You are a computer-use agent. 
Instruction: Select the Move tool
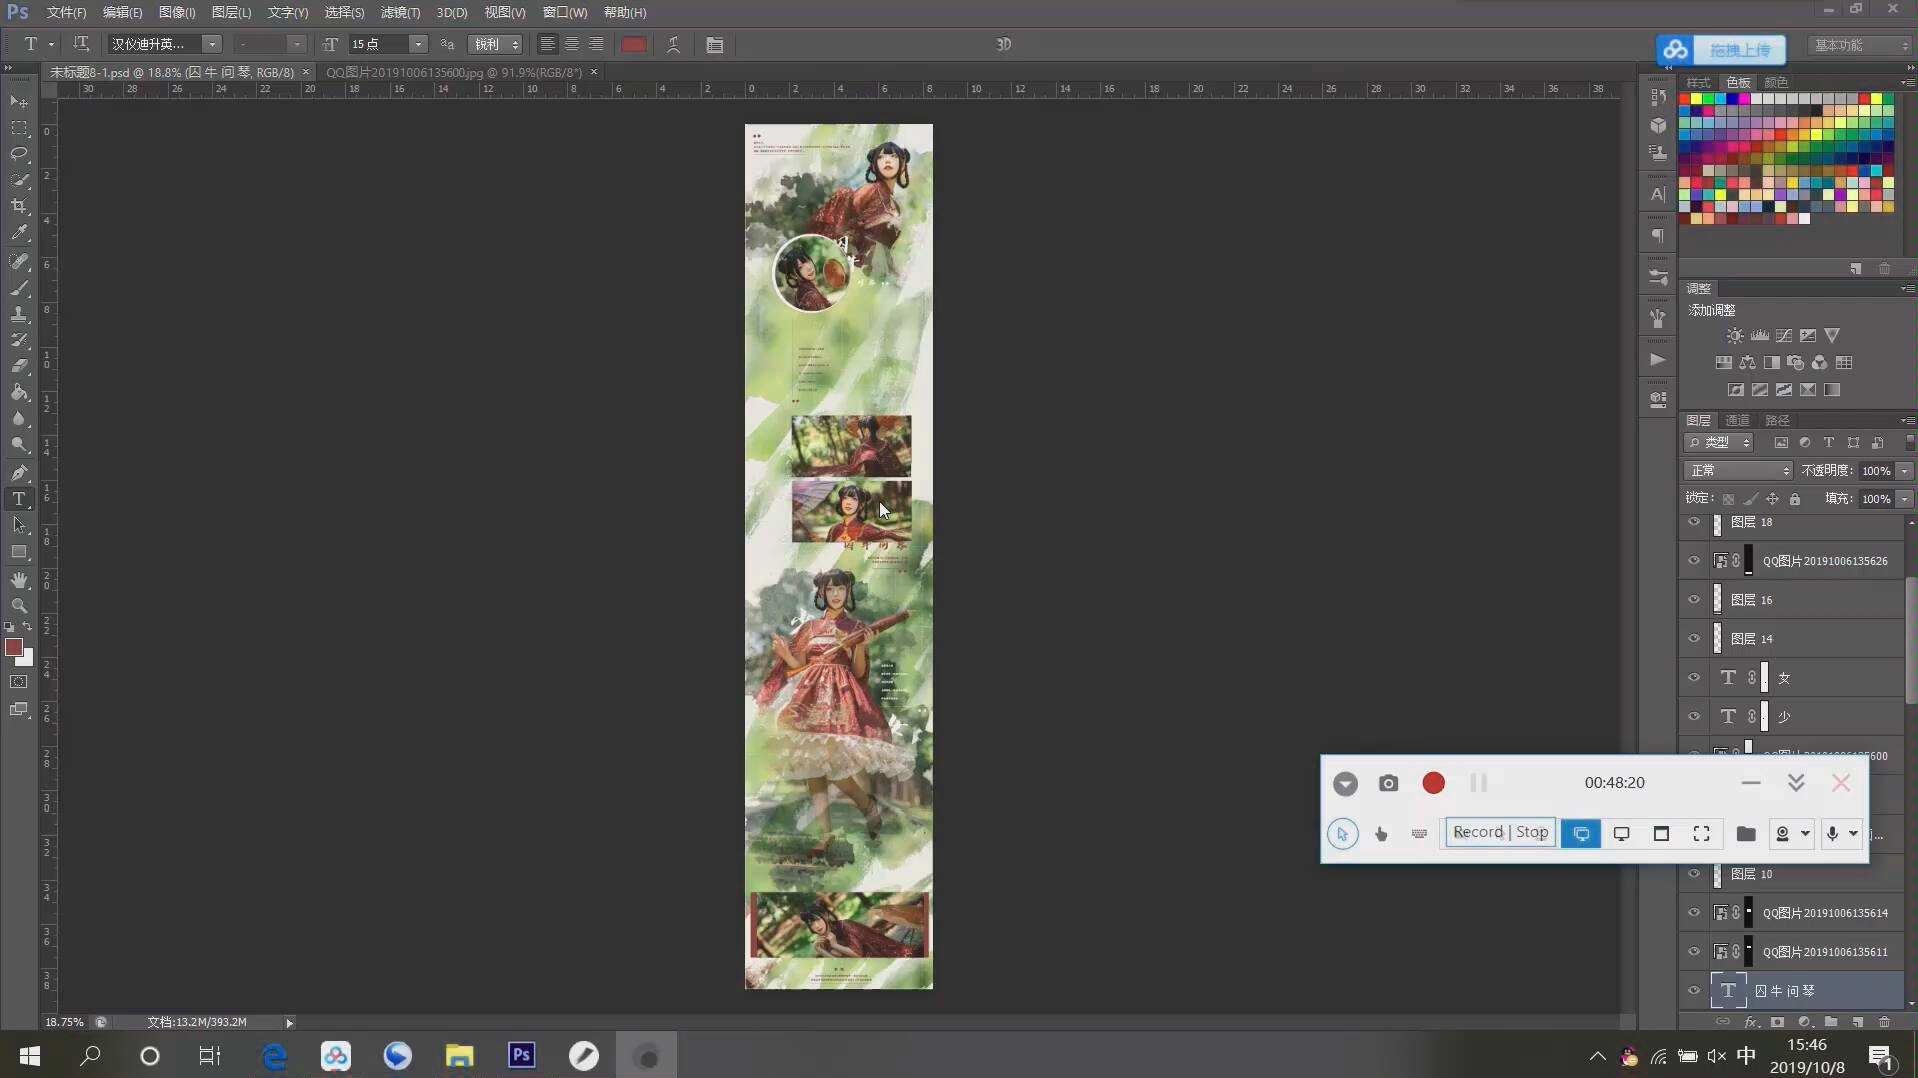(x=19, y=102)
